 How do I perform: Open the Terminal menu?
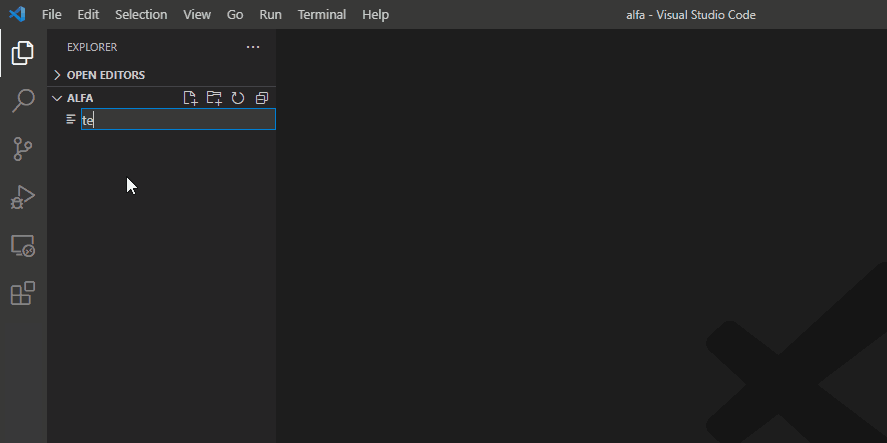(x=321, y=15)
